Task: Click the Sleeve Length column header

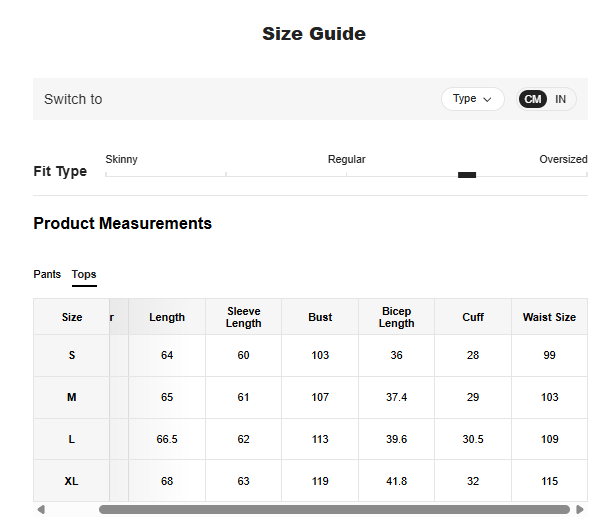Action: (x=243, y=317)
